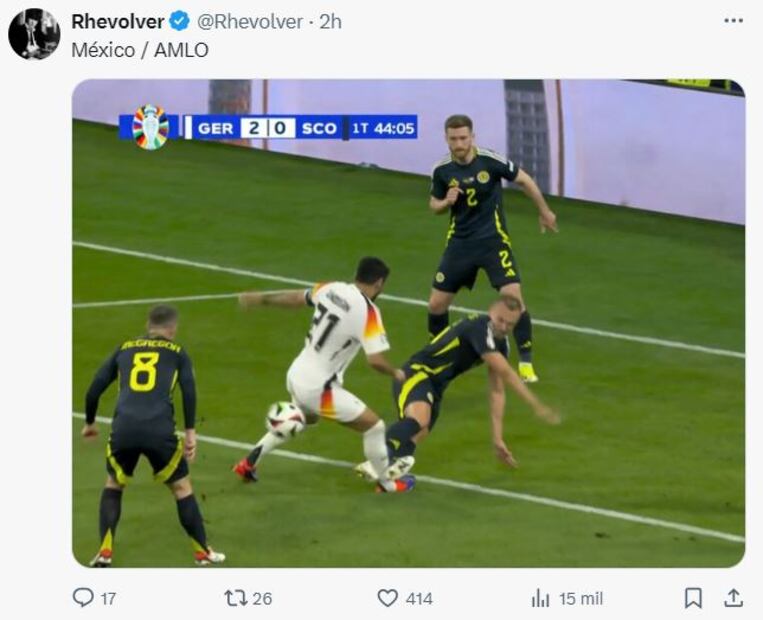Click the 17 replies count
The image size is (763, 620).
[108, 598]
